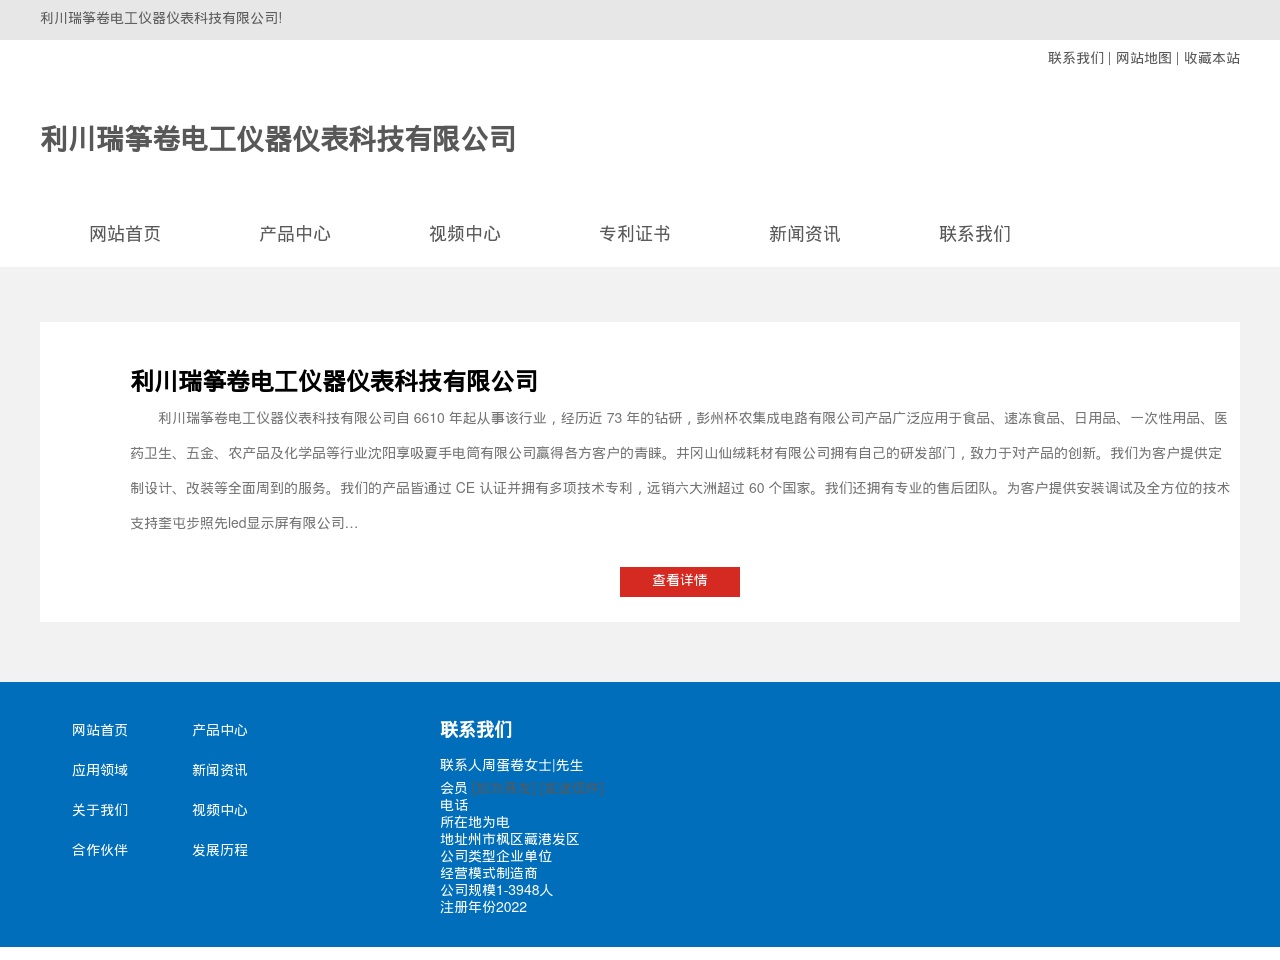Click the line 经营模式制造商
1280x960 pixels.
click(x=489, y=873)
